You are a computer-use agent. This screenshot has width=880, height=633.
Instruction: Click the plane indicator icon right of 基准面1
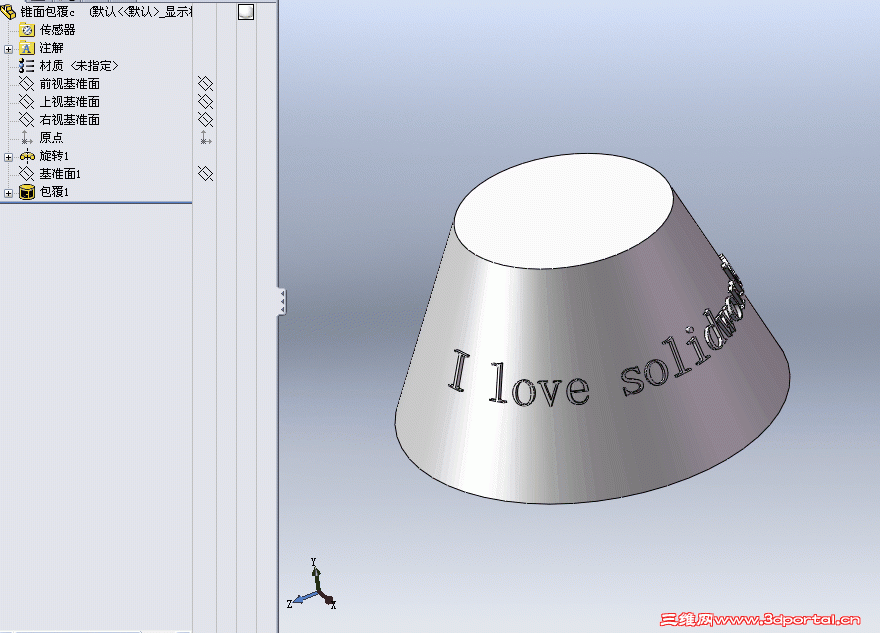207,173
